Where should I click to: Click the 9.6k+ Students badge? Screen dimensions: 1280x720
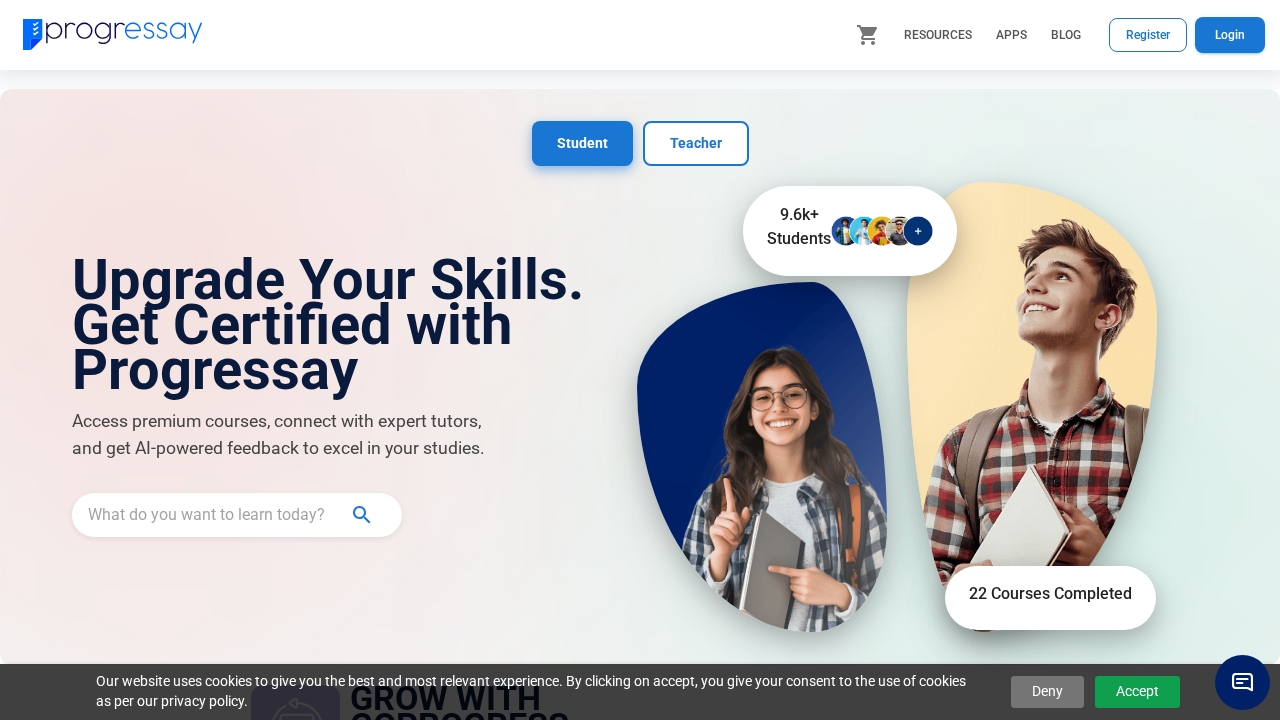[x=850, y=231]
